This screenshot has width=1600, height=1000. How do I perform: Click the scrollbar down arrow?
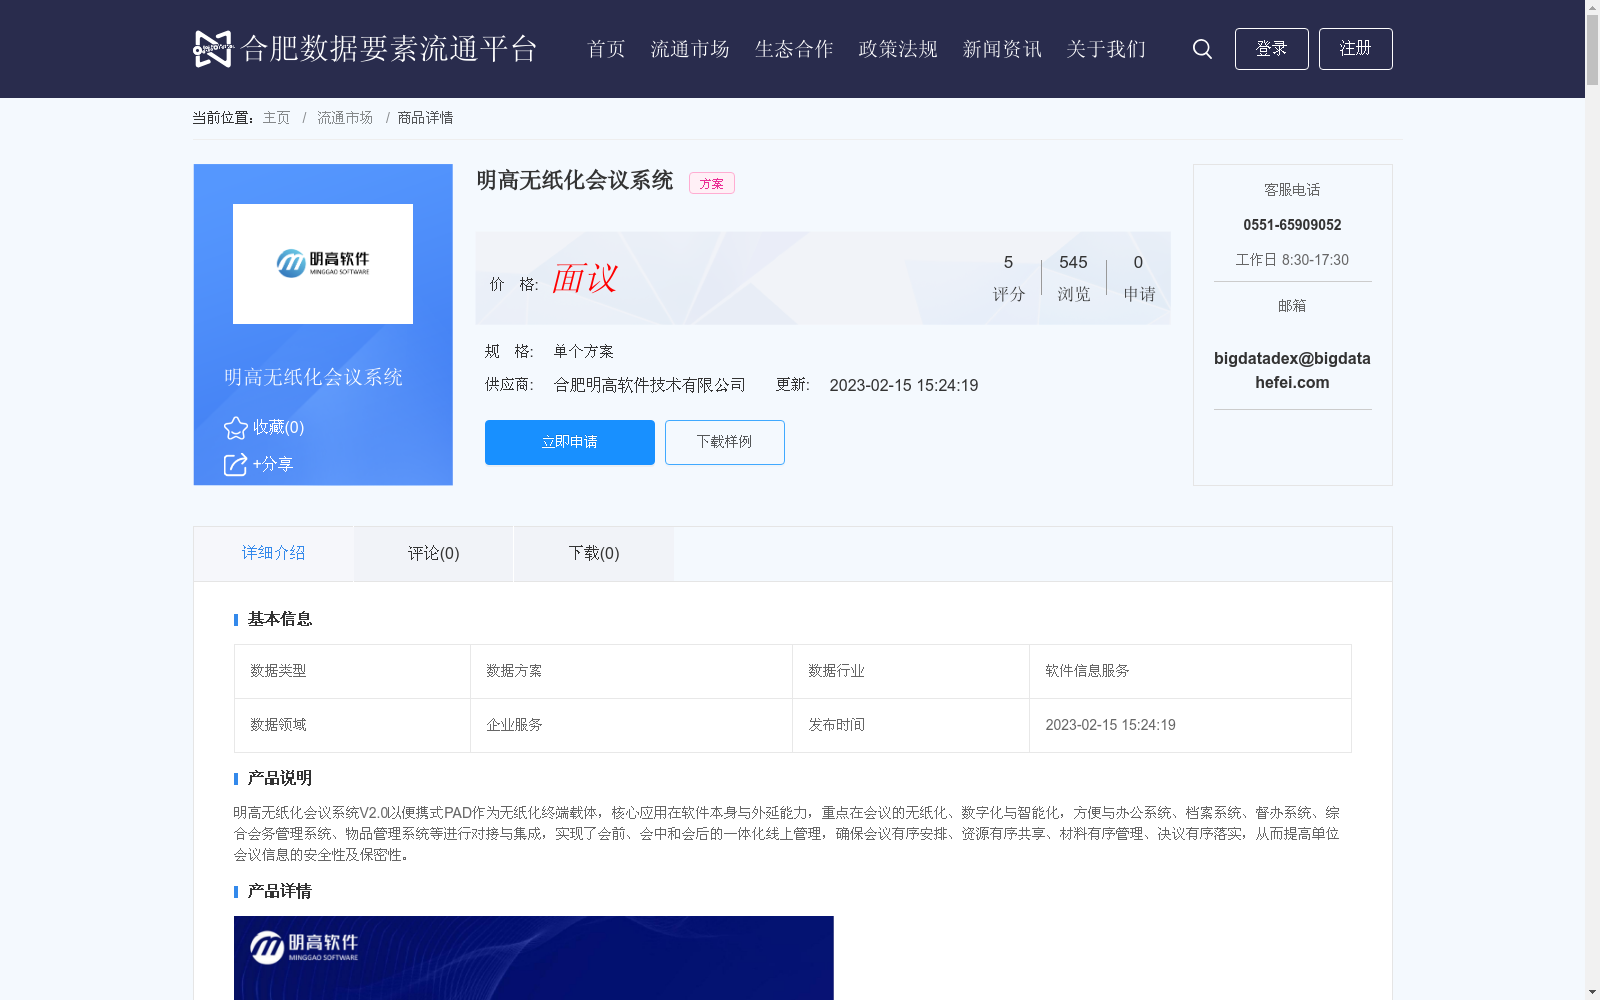1592,992
